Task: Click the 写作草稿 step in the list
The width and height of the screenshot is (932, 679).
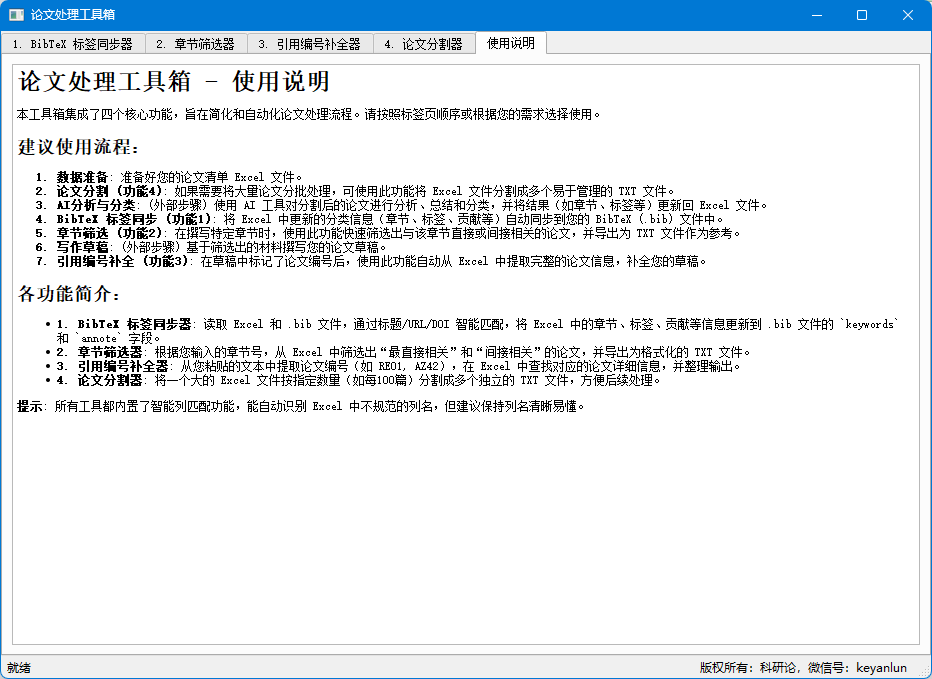Action: (x=82, y=247)
